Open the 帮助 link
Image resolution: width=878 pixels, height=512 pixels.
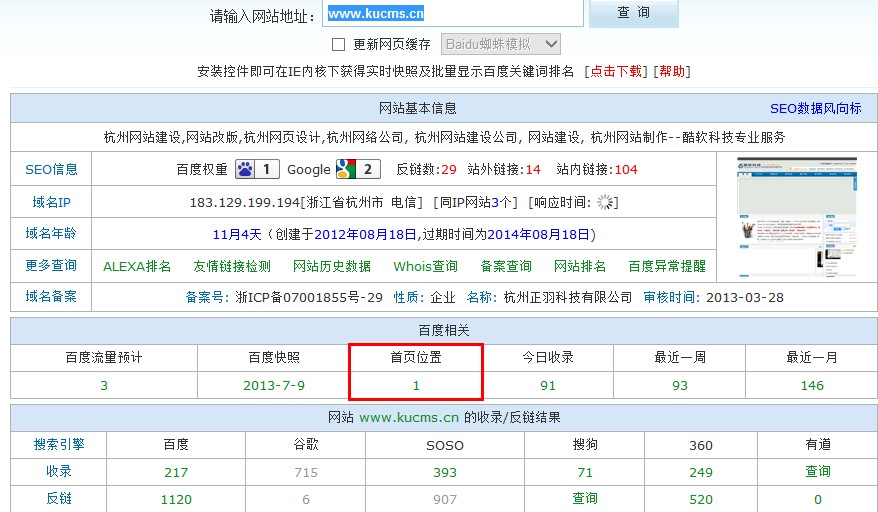tap(672, 71)
